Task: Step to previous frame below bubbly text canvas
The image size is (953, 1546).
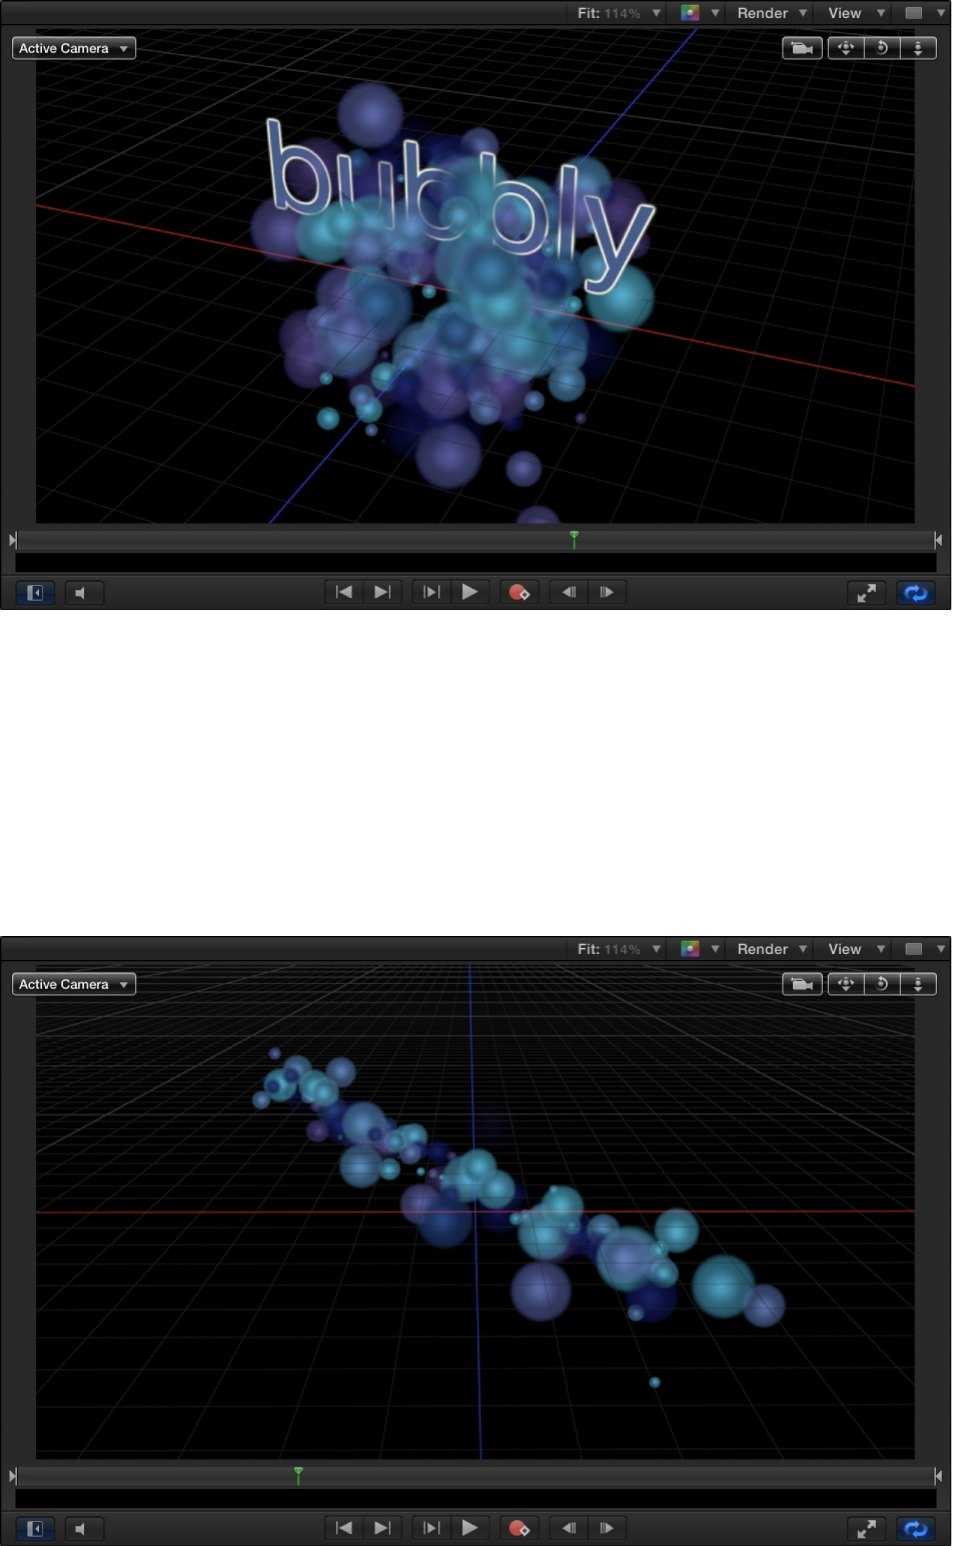Action: click(569, 592)
